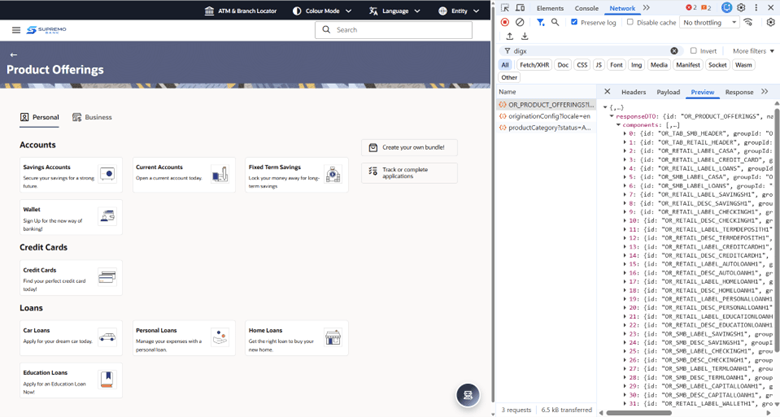Collapse the responseDTO tree node
The width and height of the screenshot is (780, 417).
point(612,116)
